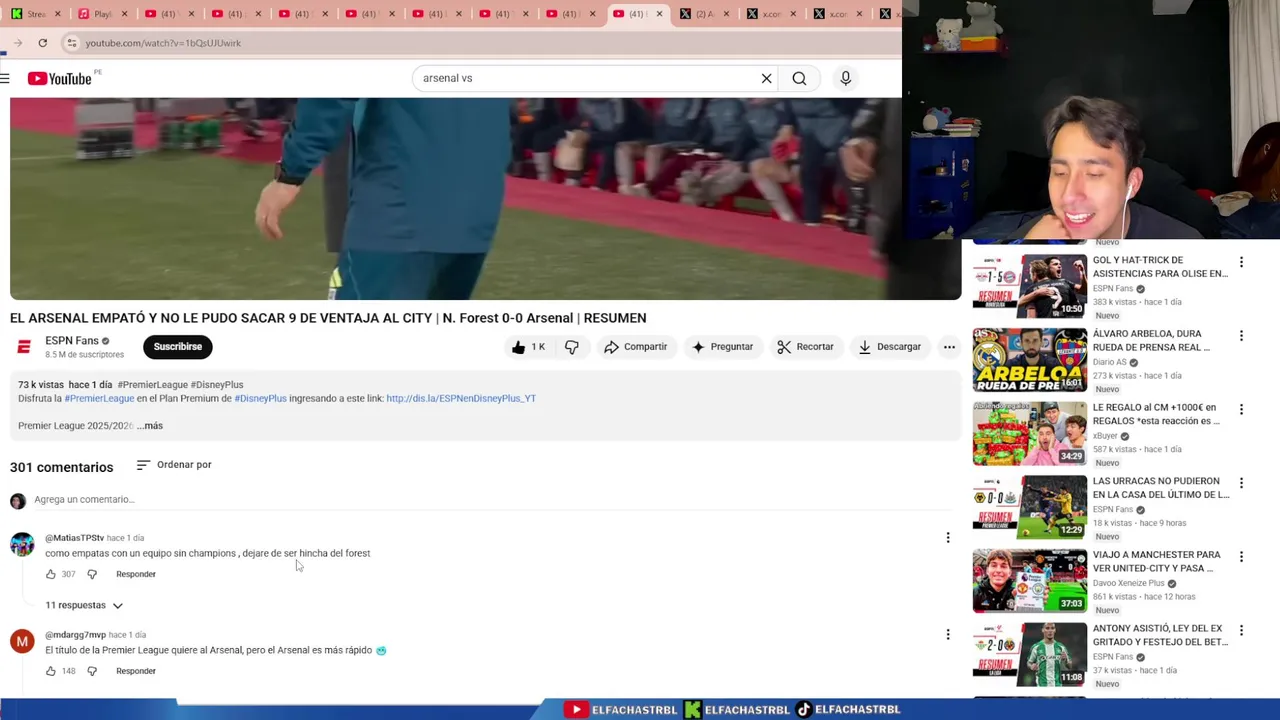The width and height of the screenshot is (1280, 720).
Task: Like the @mdargg7mvp comment
Action: [x=51, y=671]
